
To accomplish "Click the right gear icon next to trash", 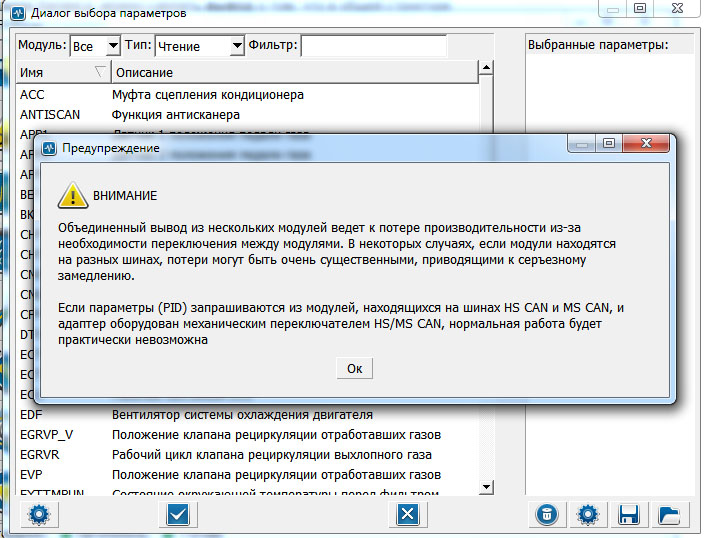I will (x=588, y=514).
